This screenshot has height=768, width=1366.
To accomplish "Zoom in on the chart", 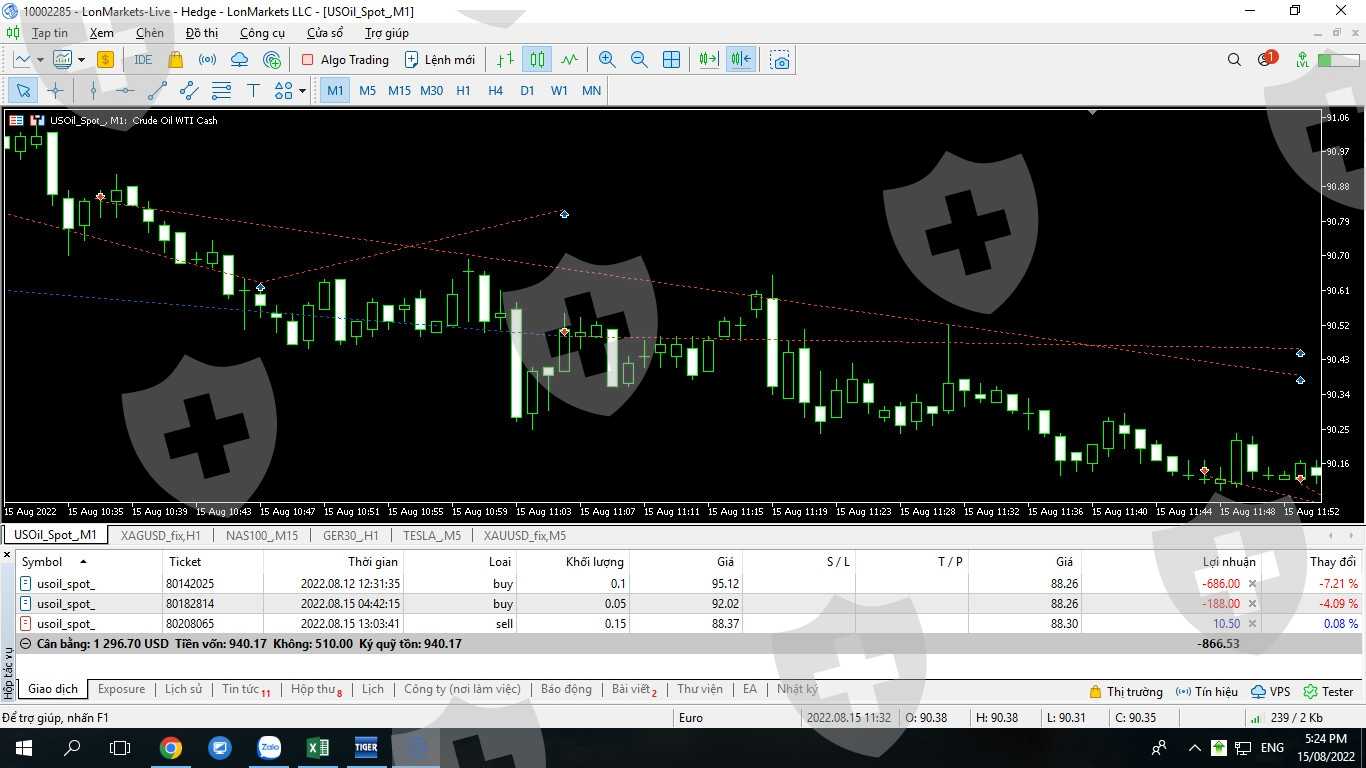I will click(607, 60).
